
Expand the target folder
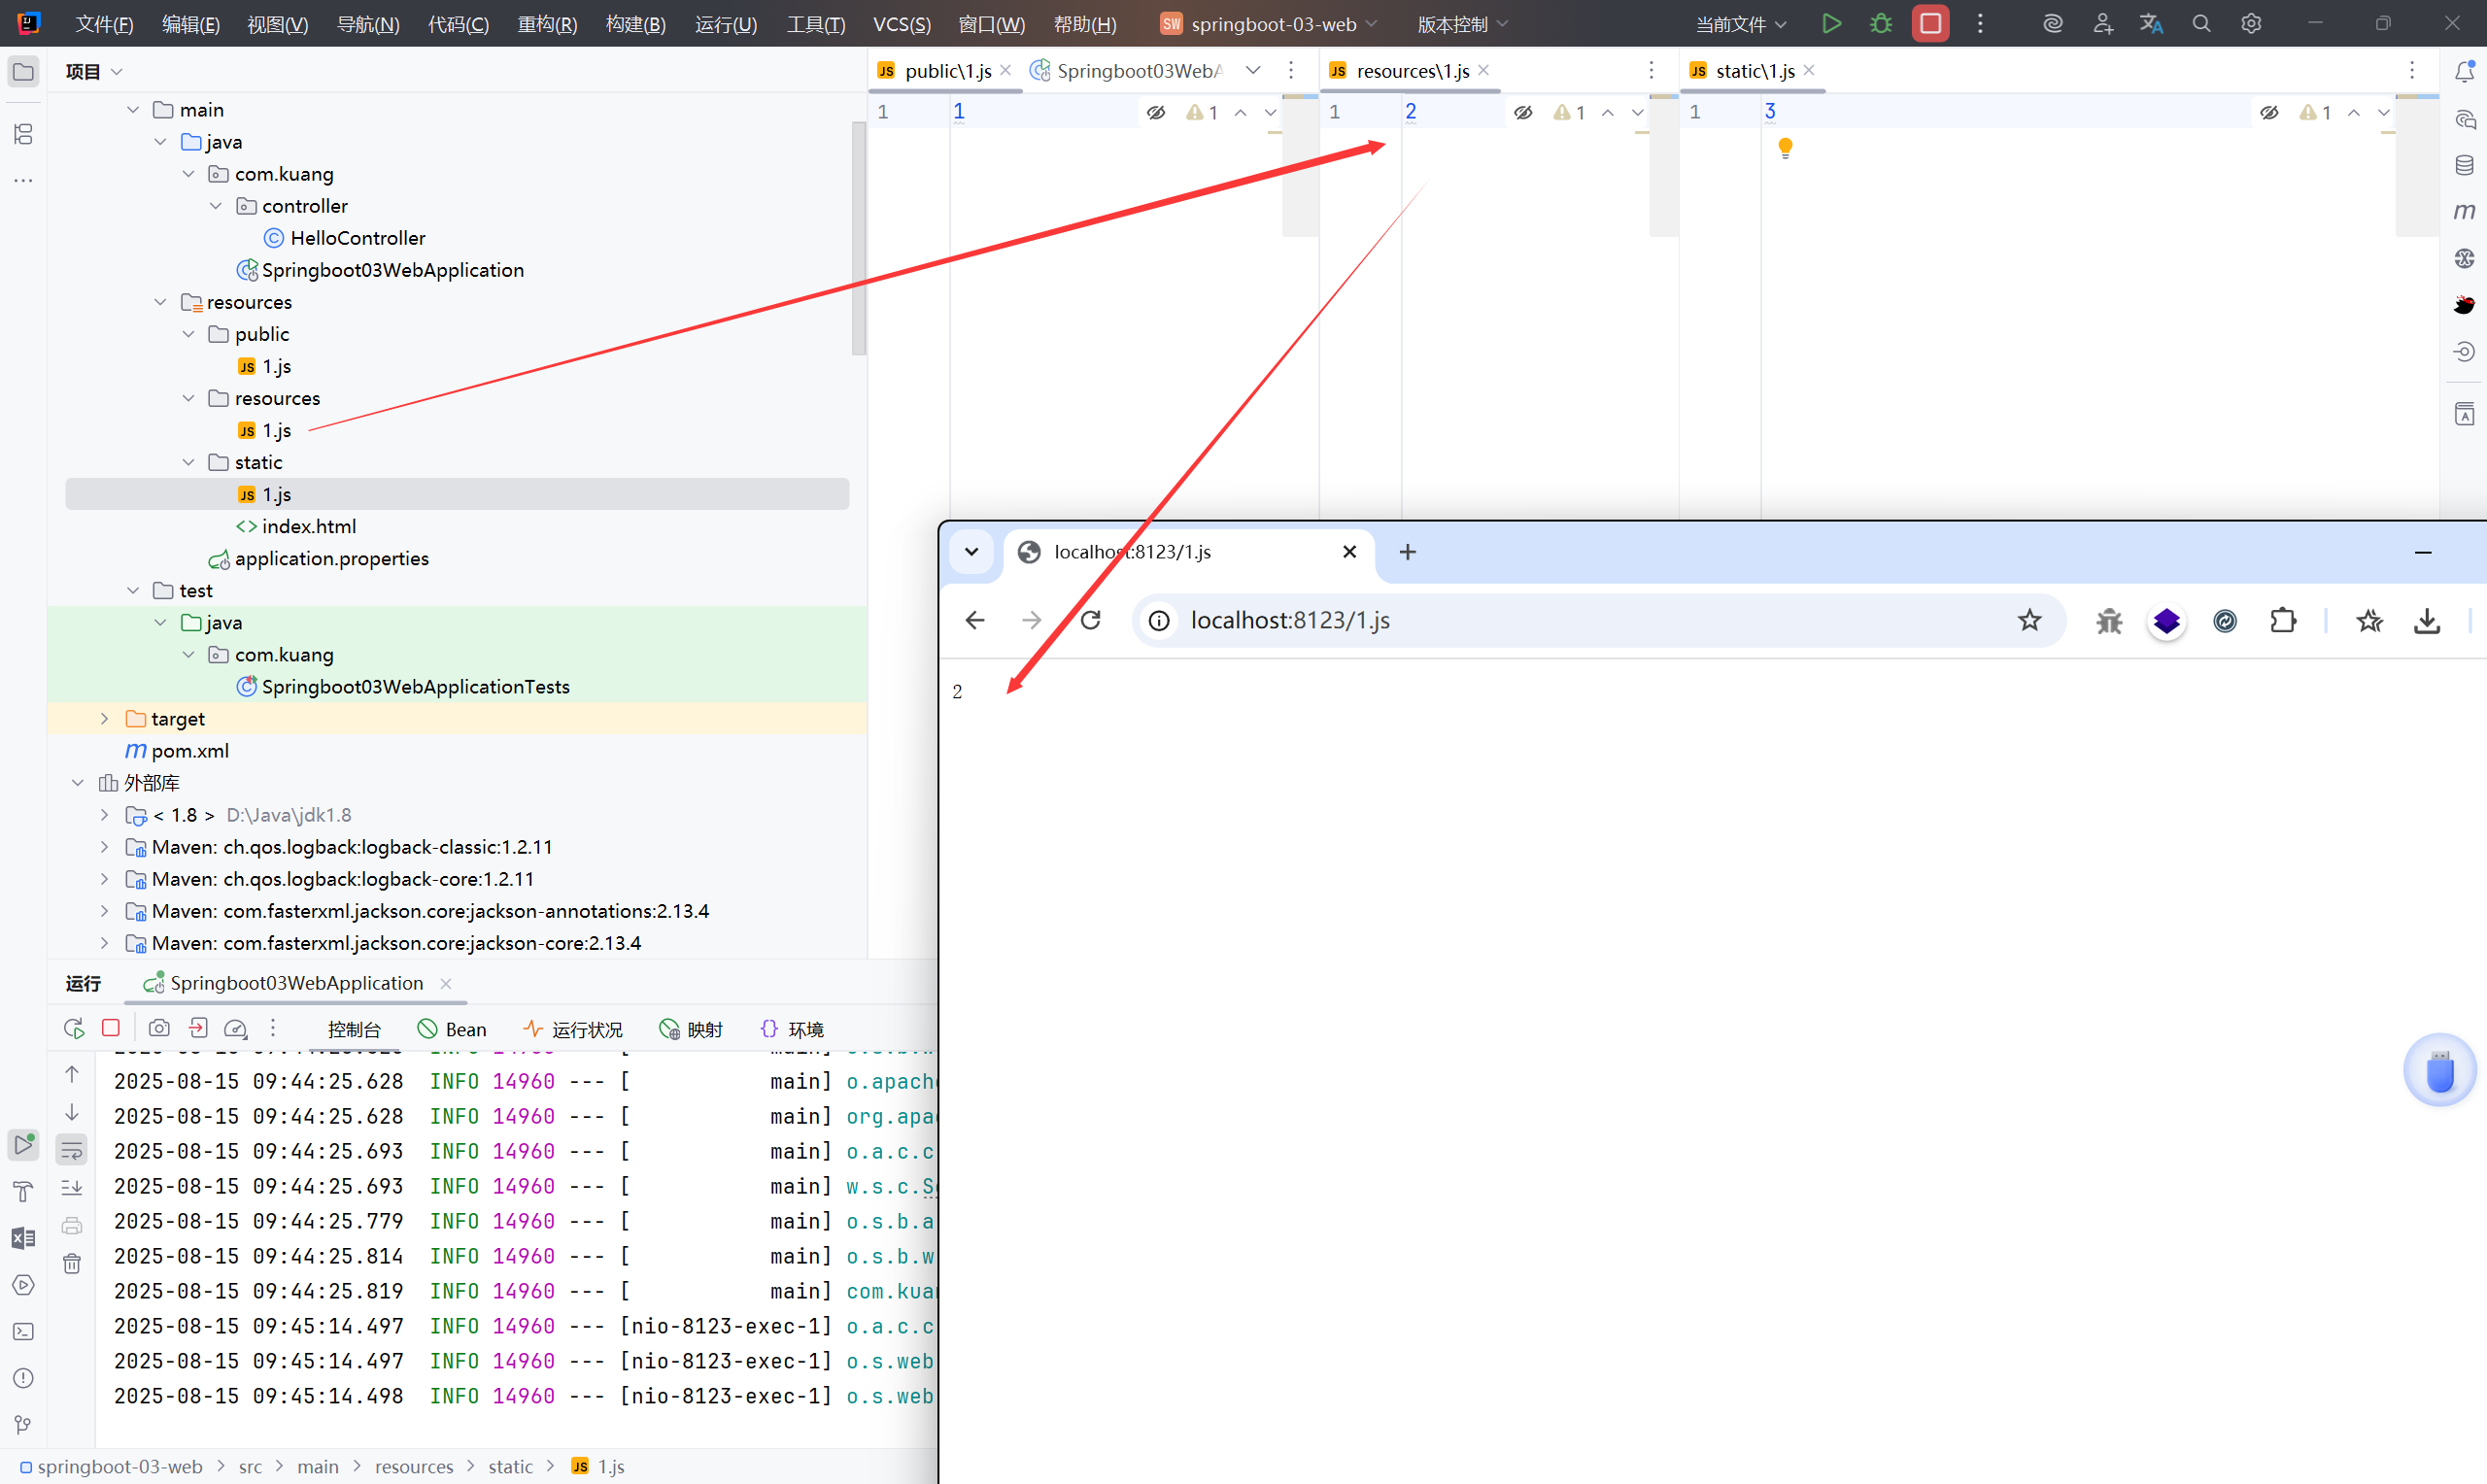pyautogui.click(x=104, y=719)
